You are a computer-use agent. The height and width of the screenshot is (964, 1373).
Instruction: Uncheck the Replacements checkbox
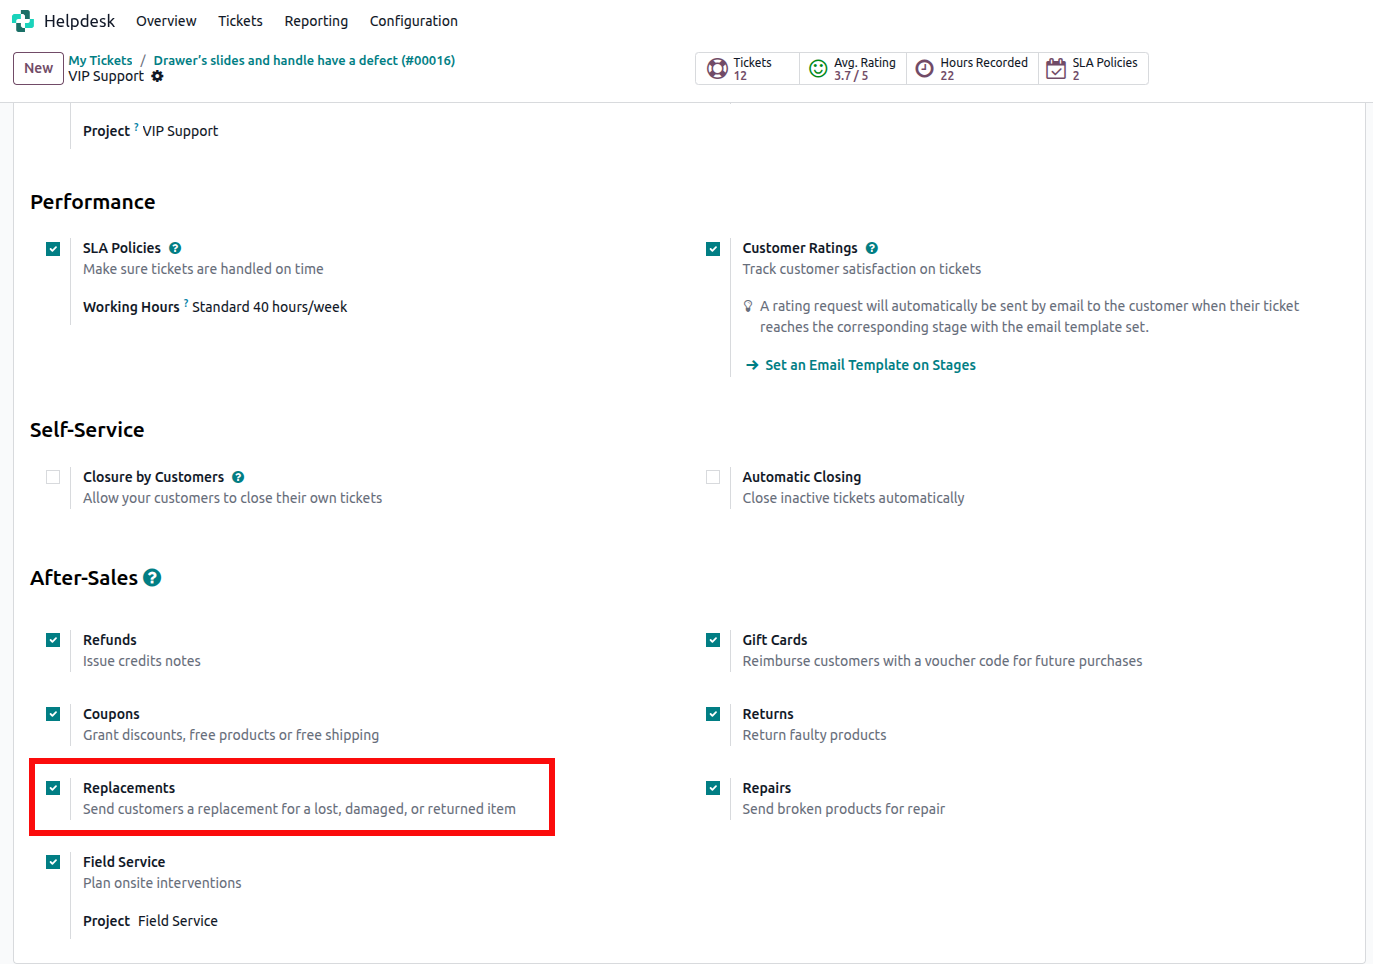coord(53,788)
